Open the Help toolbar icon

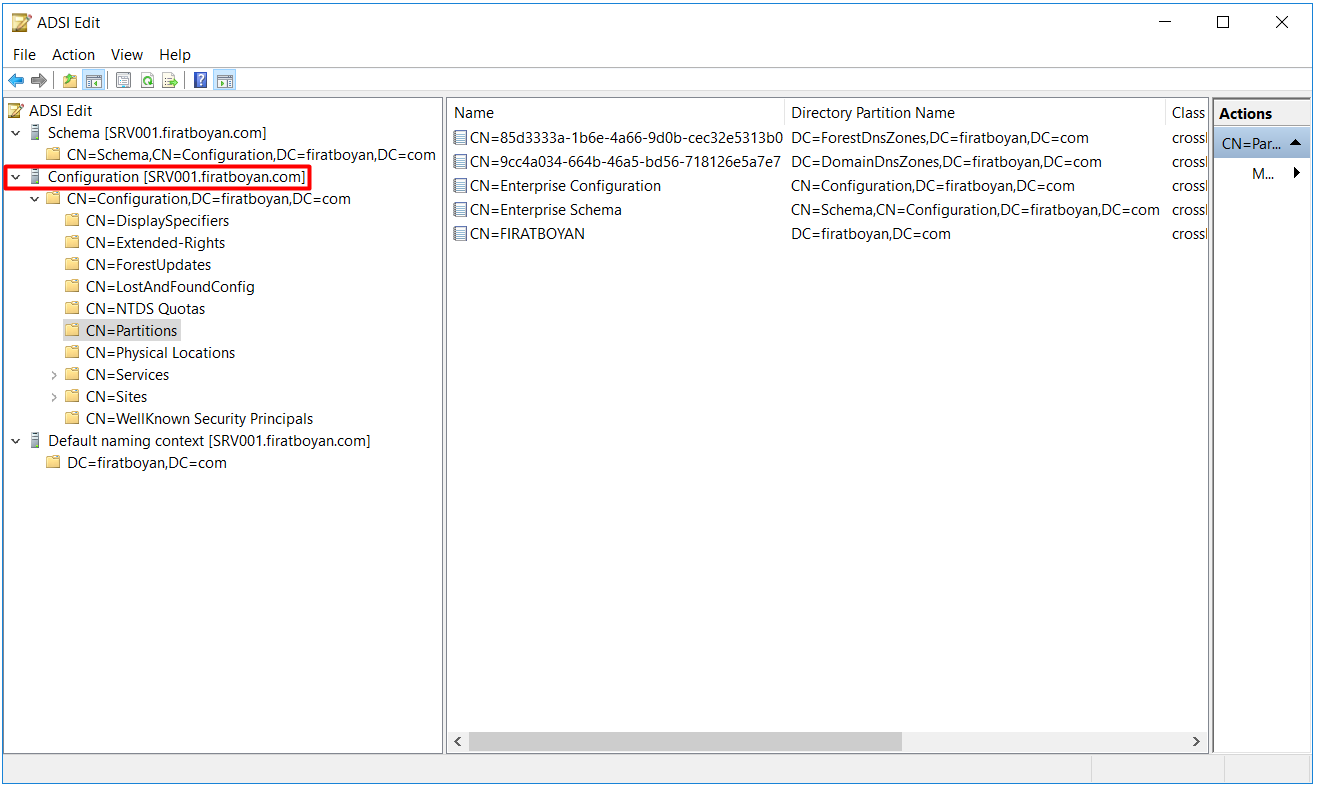pos(201,81)
